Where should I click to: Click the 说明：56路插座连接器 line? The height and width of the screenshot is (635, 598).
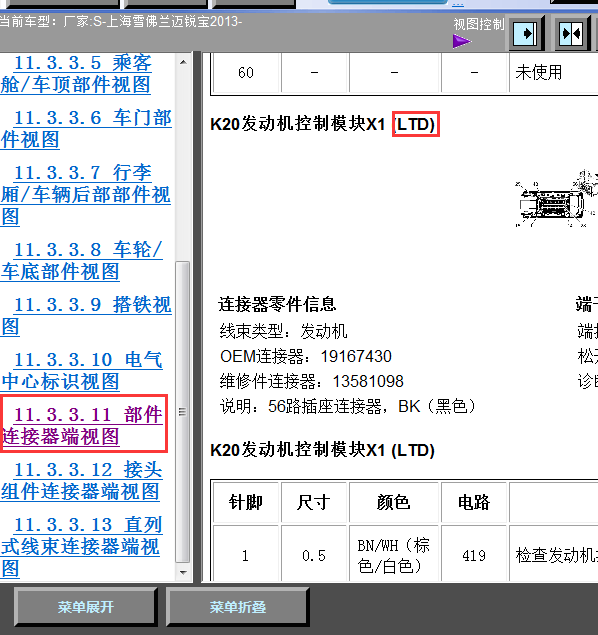pos(347,406)
